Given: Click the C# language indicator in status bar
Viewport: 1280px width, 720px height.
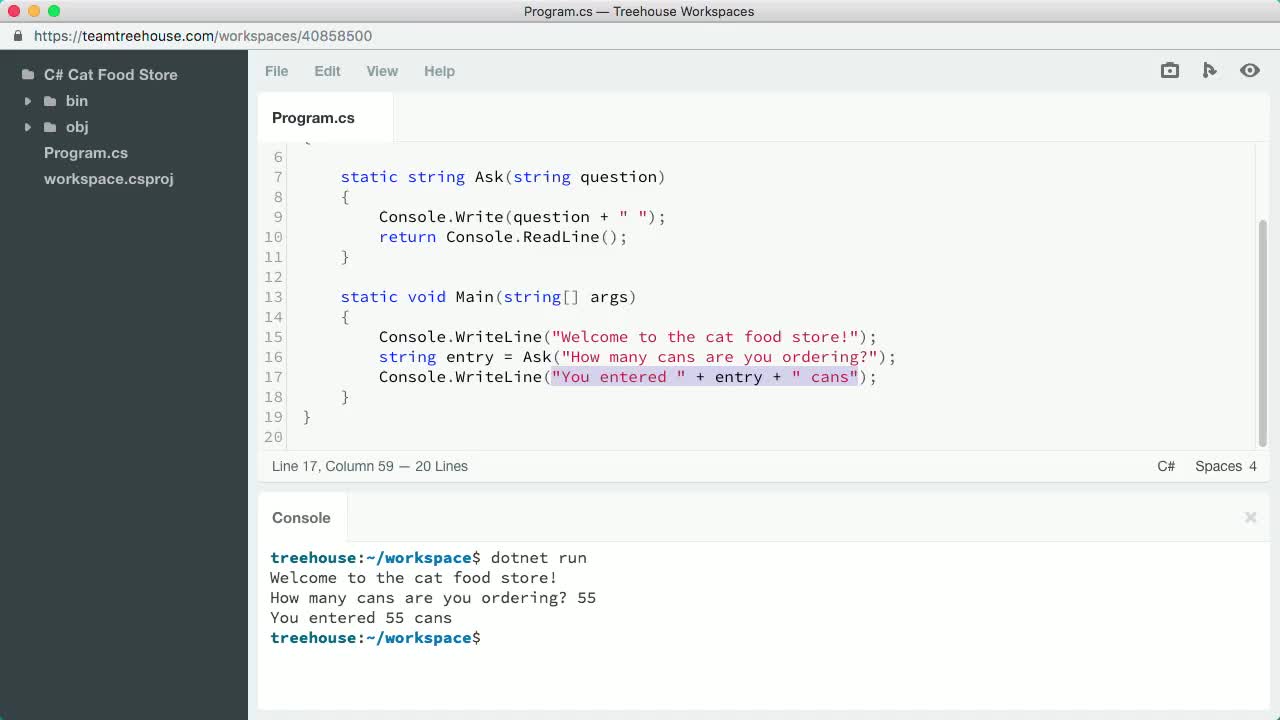Looking at the screenshot, I should (1166, 466).
